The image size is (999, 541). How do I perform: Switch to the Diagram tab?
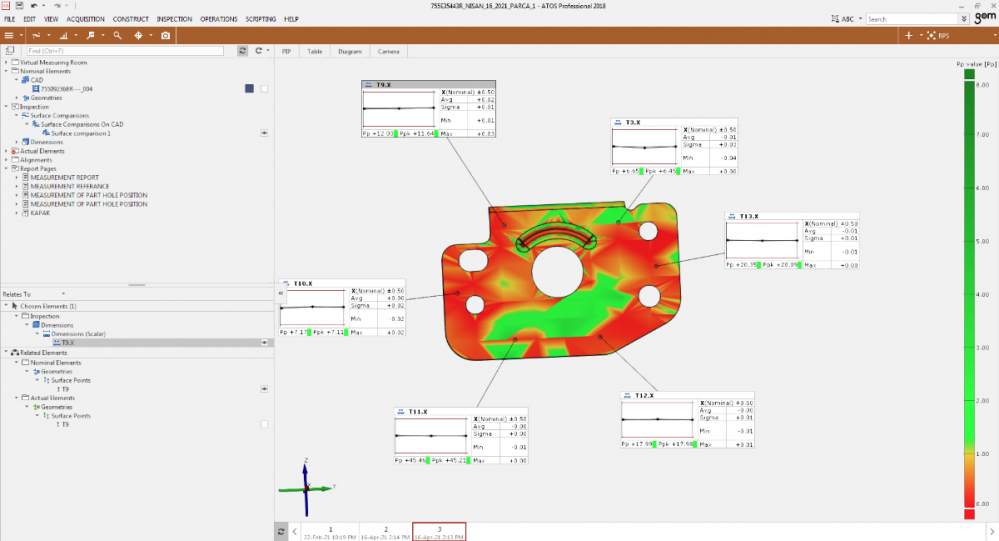[x=349, y=50]
